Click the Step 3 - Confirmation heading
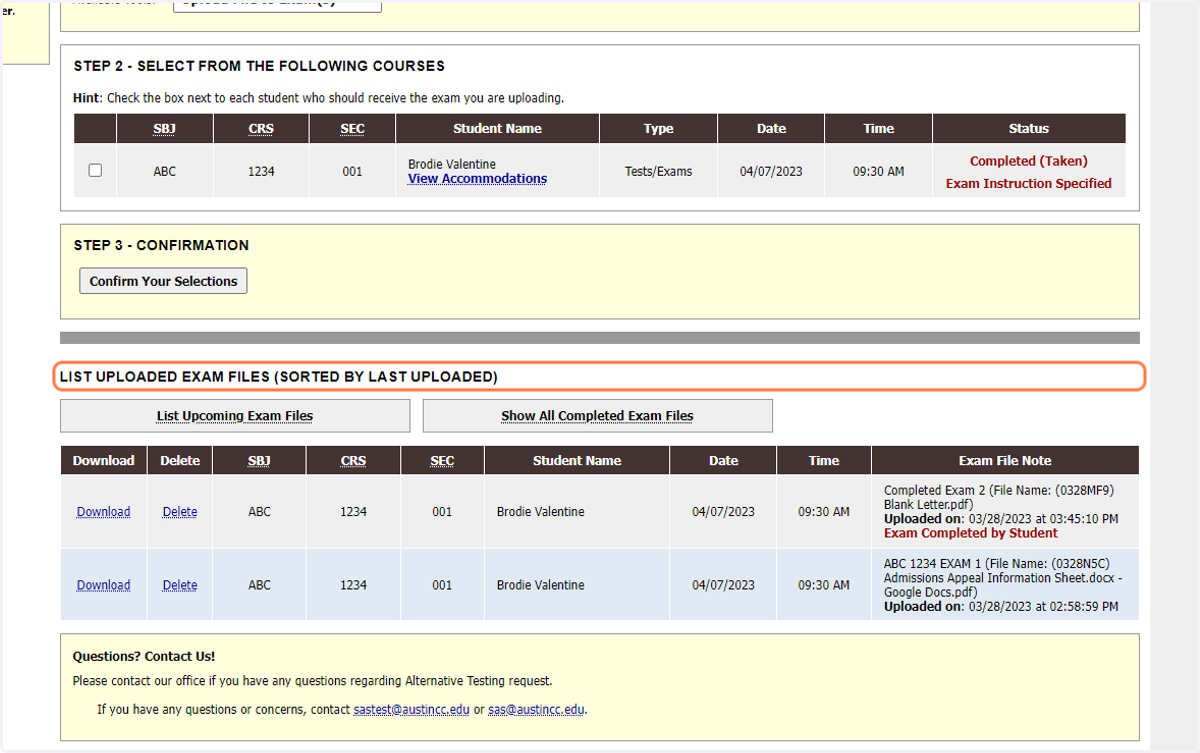Image resolution: width=1200 pixels, height=753 pixels. pos(161,245)
